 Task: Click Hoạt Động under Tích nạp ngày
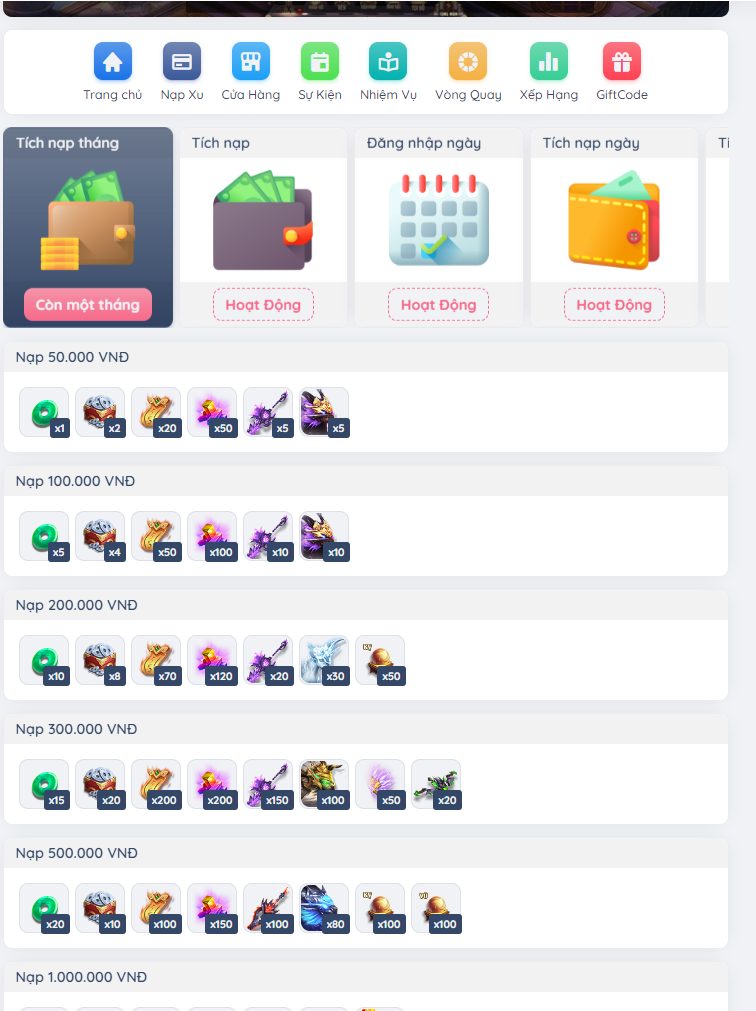click(x=614, y=304)
